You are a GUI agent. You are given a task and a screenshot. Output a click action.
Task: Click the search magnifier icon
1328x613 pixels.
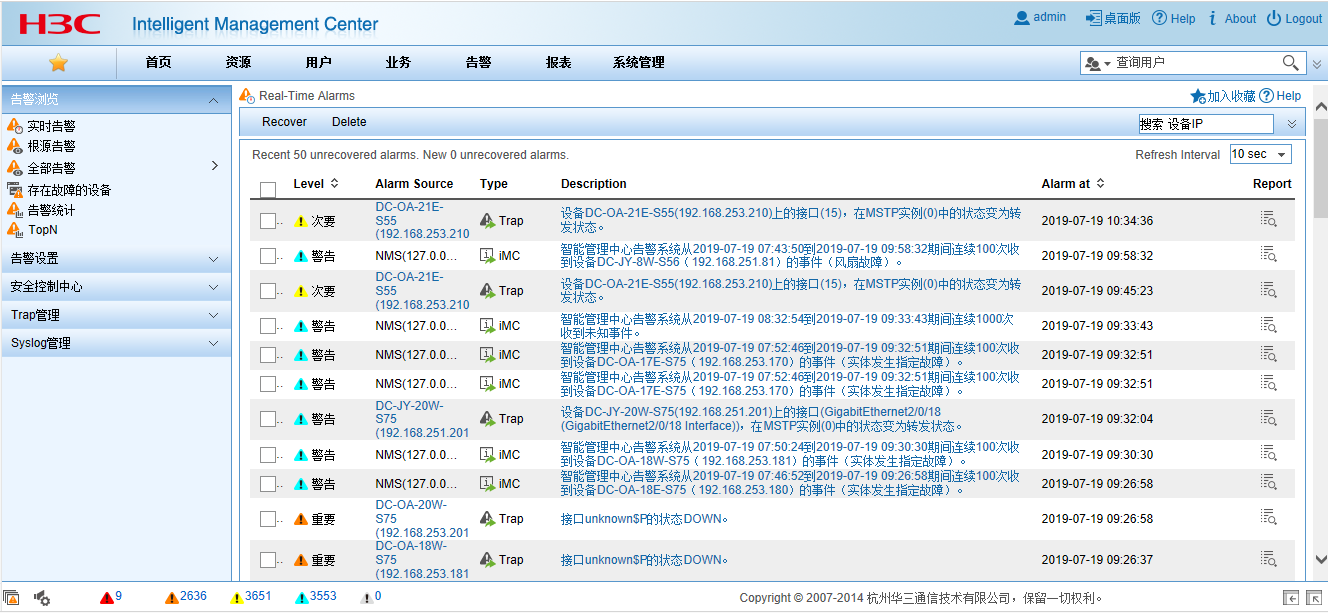1291,63
